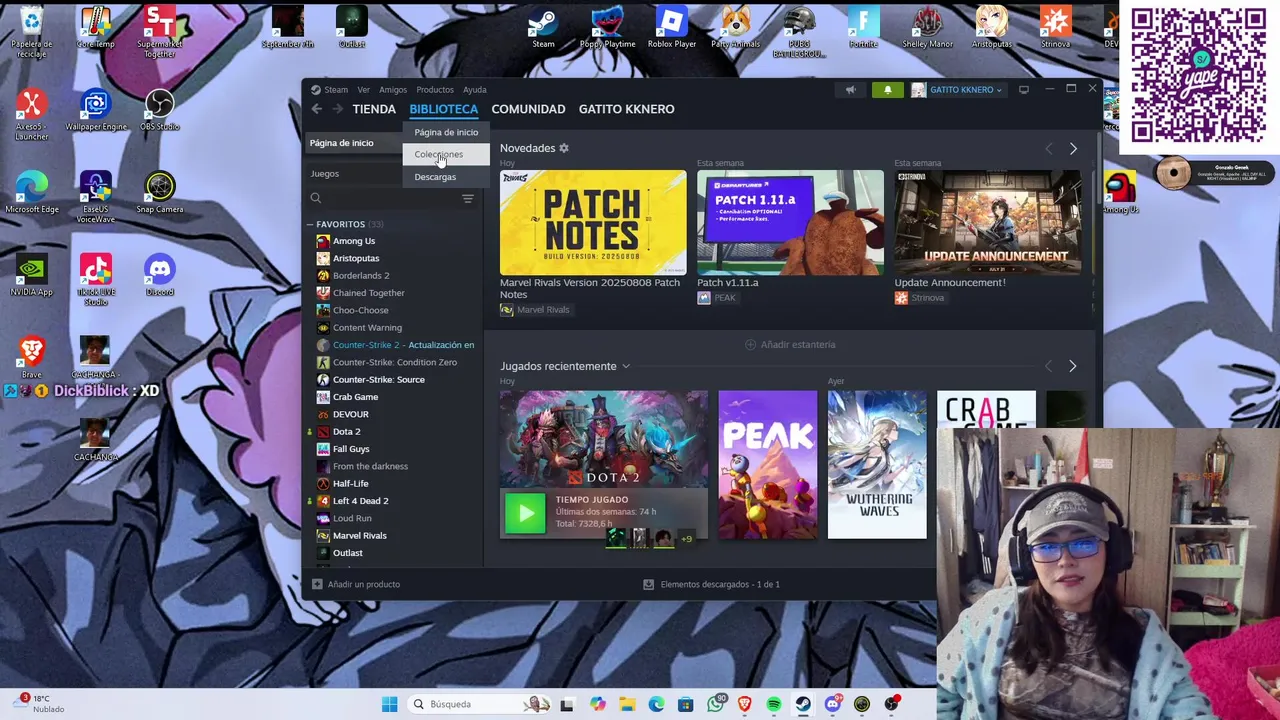Go to the TIENDA tab
This screenshot has height=720, width=1280.
click(374, 109)
